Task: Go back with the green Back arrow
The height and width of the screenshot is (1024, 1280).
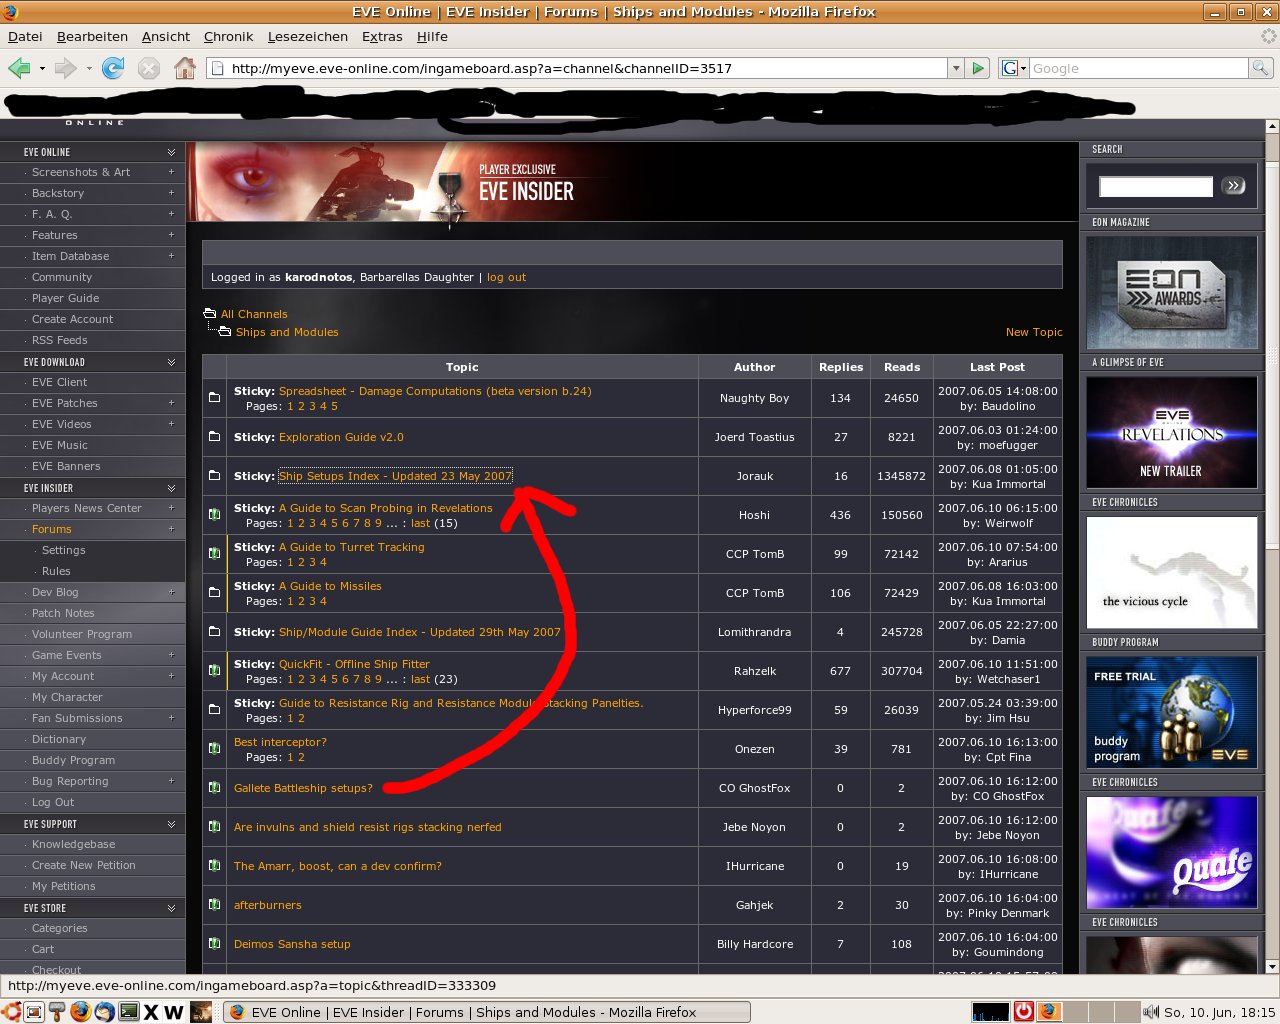Action: [x=19, y=68]
